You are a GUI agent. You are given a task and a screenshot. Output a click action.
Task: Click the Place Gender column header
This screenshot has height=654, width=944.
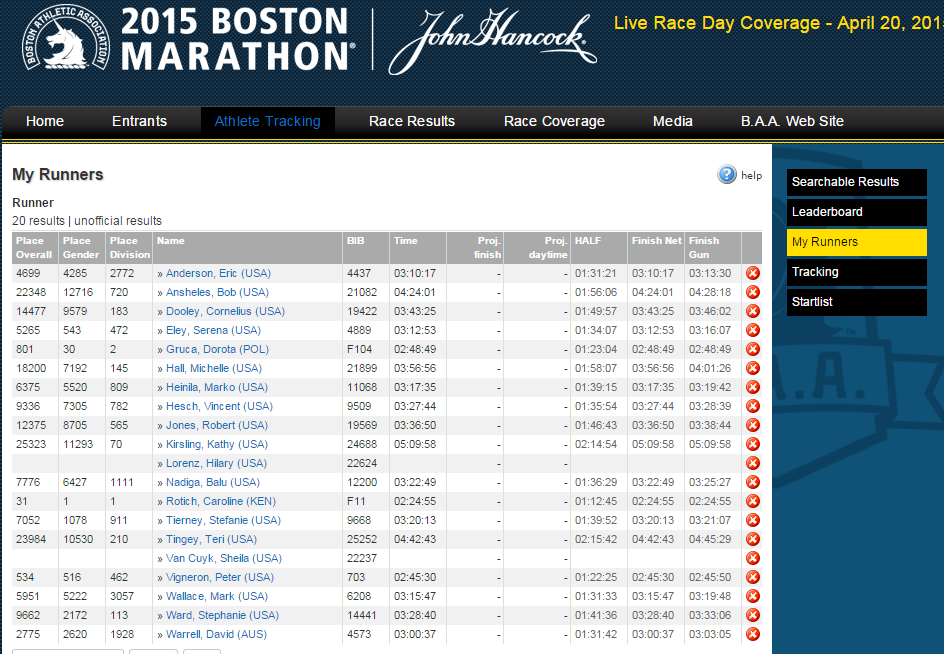click(x=81, y=248)
